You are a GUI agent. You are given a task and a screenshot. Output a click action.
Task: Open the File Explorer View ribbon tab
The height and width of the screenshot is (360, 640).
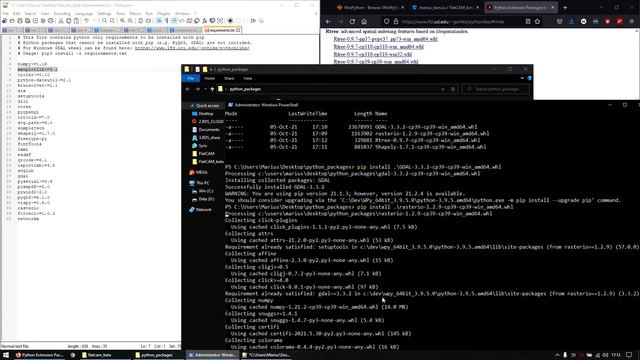pos(248,78)
